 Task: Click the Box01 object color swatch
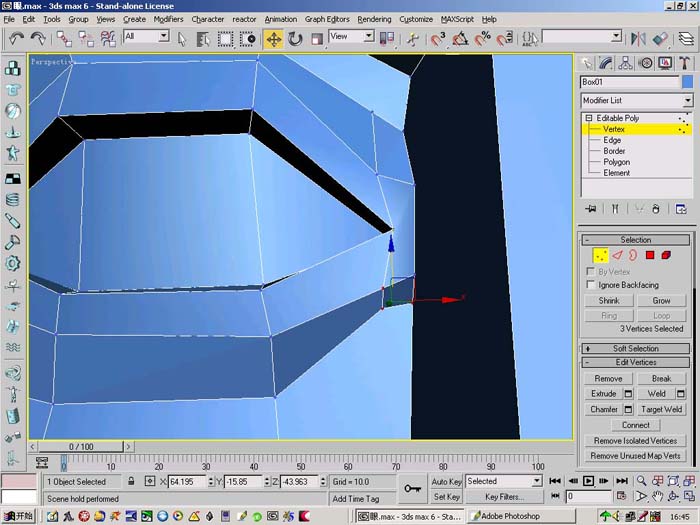point(688,82)
